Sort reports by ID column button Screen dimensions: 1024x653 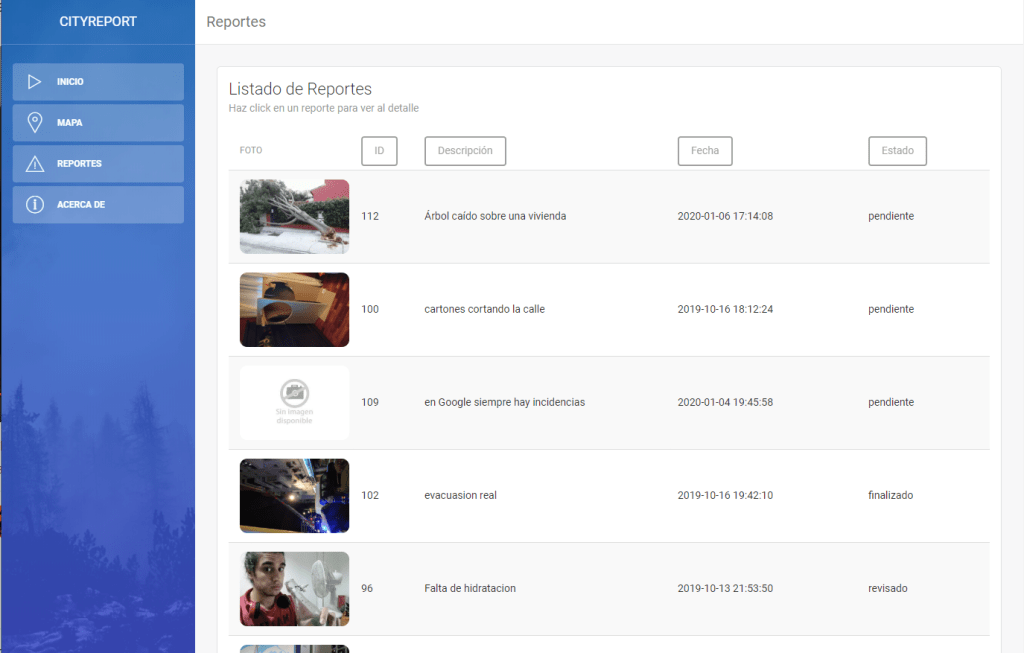pos(379,151)
